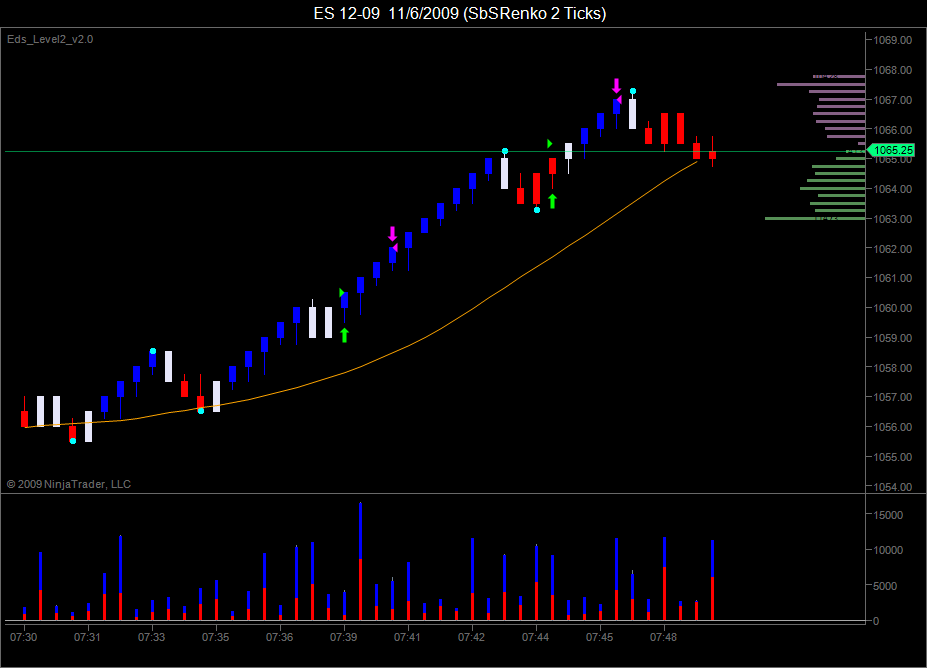Click the 1063.00 price axis label
Image resolution: width=927 pixels, height=668 pixels.
pos(893,219)
